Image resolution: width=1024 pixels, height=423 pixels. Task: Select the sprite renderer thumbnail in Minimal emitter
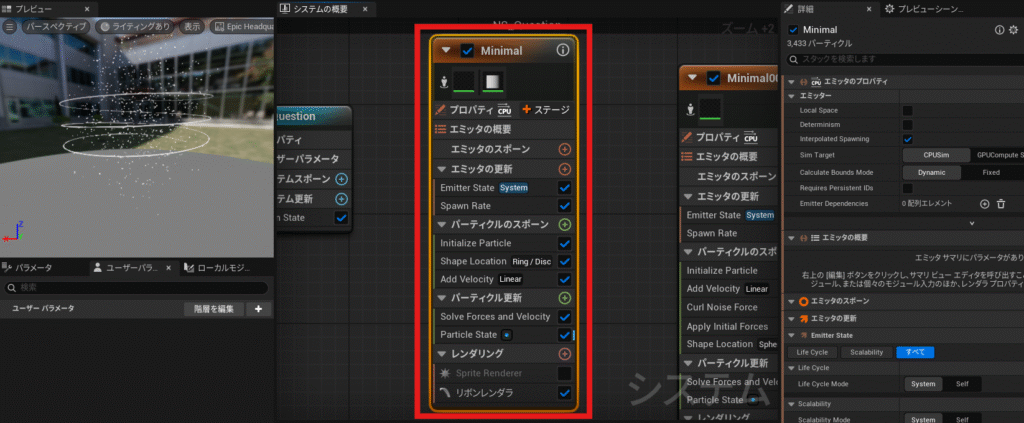coord(464,82)
